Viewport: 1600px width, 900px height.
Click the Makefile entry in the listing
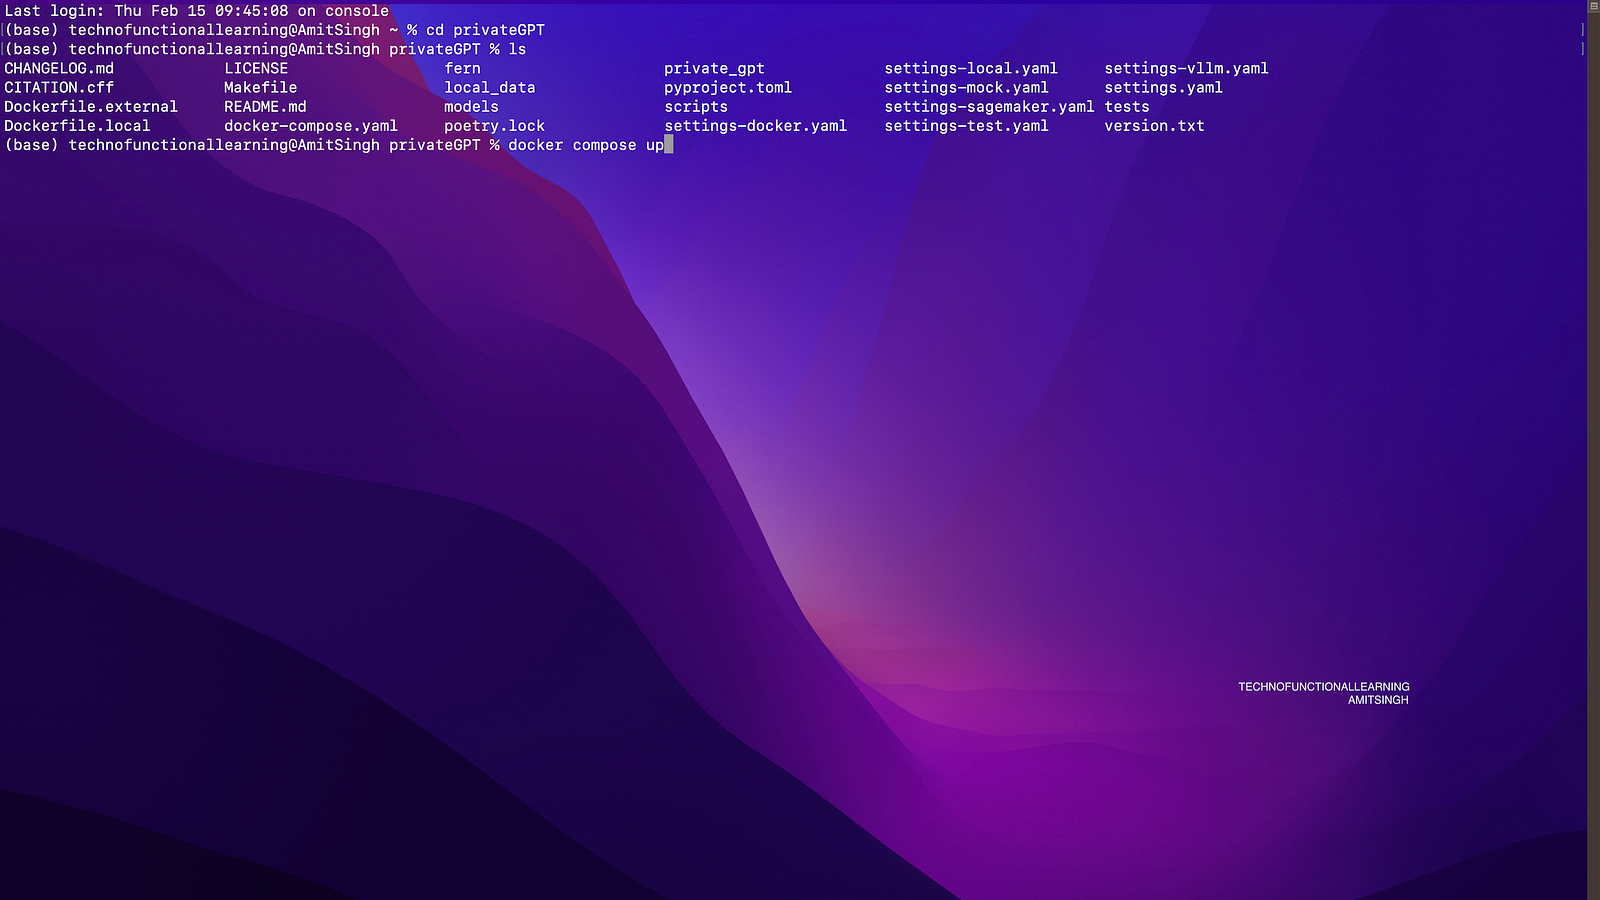click(260, 88)
